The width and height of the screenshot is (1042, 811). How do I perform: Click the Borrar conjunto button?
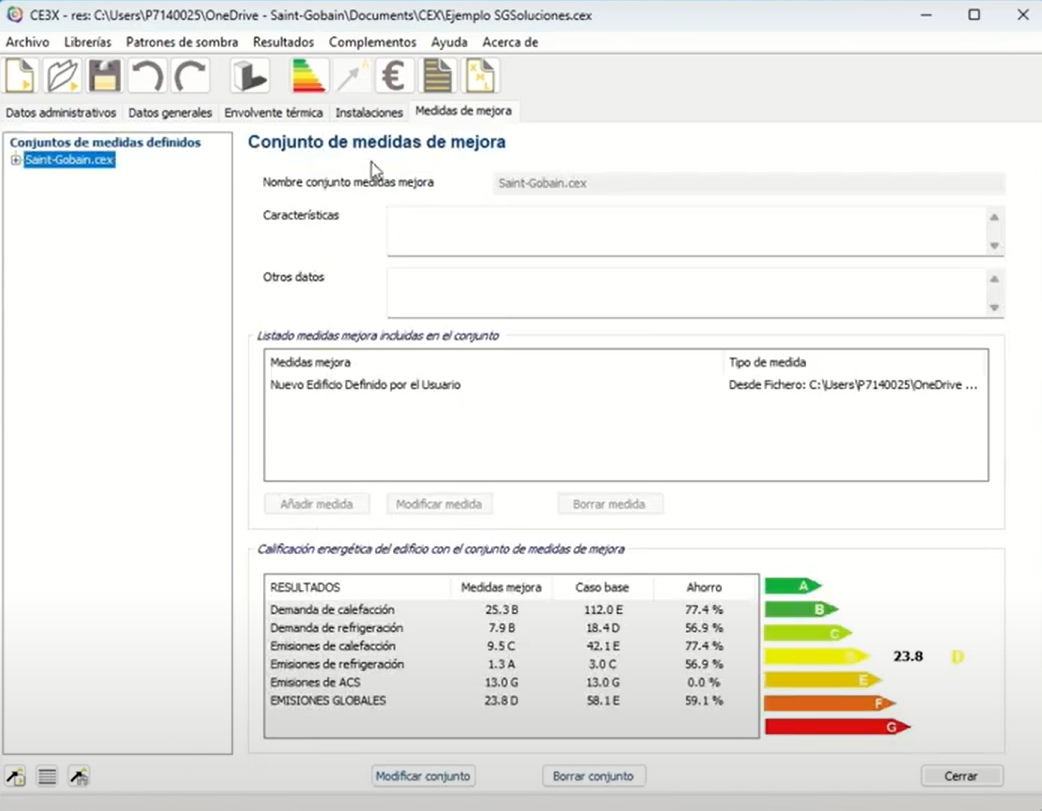pyautogui.click(x=593, y=776)
